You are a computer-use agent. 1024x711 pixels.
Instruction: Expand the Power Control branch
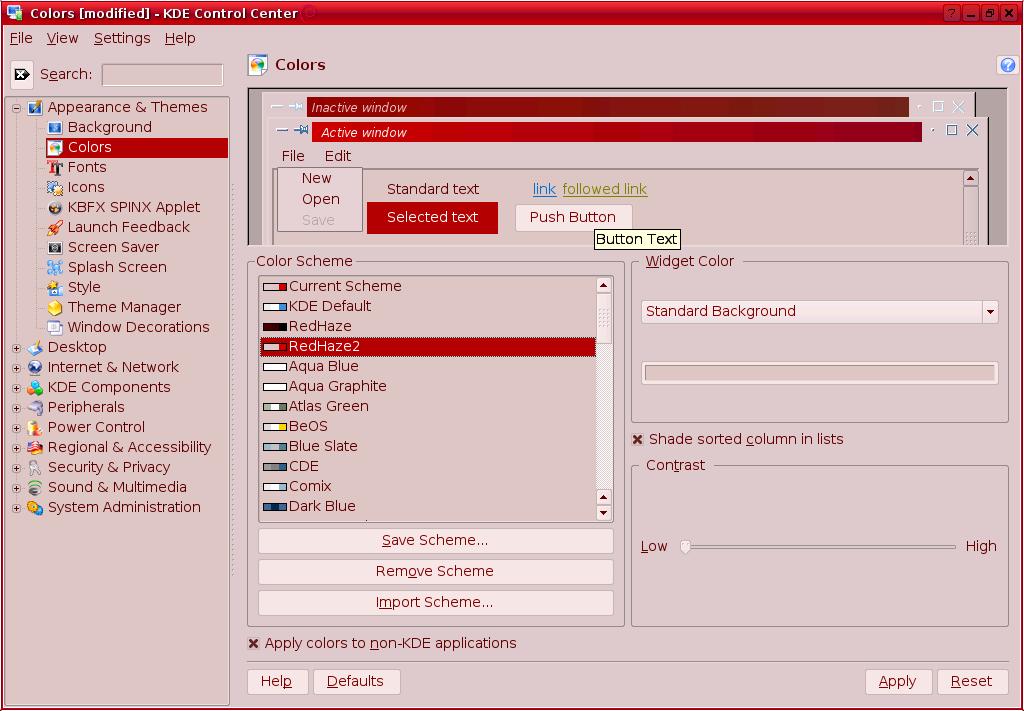16,428
